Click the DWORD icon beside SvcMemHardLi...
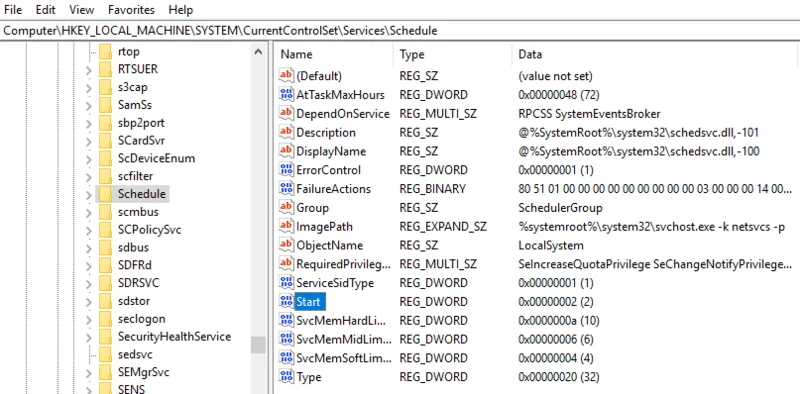 (x=287, y=321)
